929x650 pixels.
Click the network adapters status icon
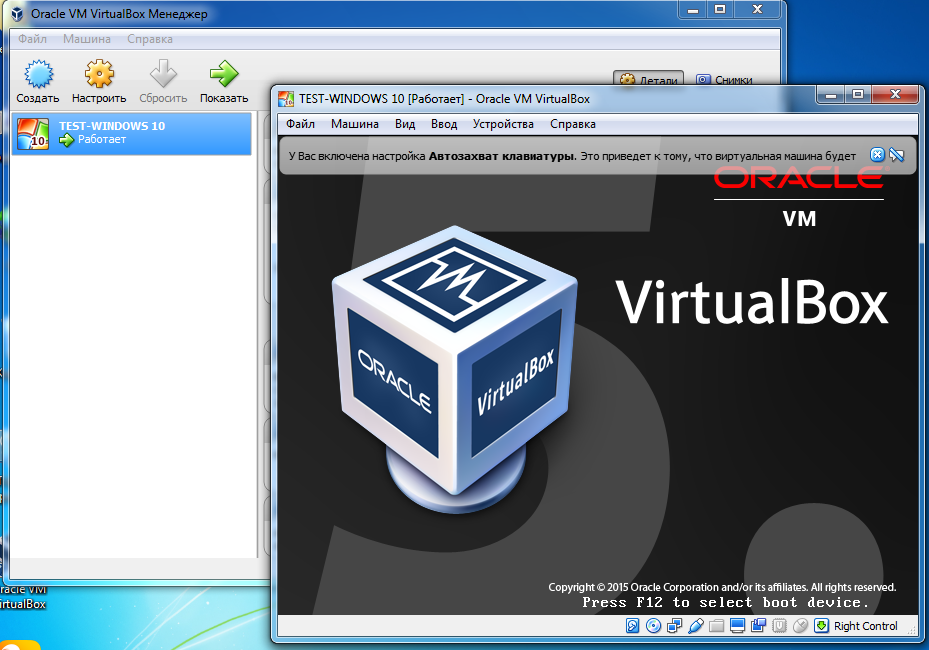674,626
